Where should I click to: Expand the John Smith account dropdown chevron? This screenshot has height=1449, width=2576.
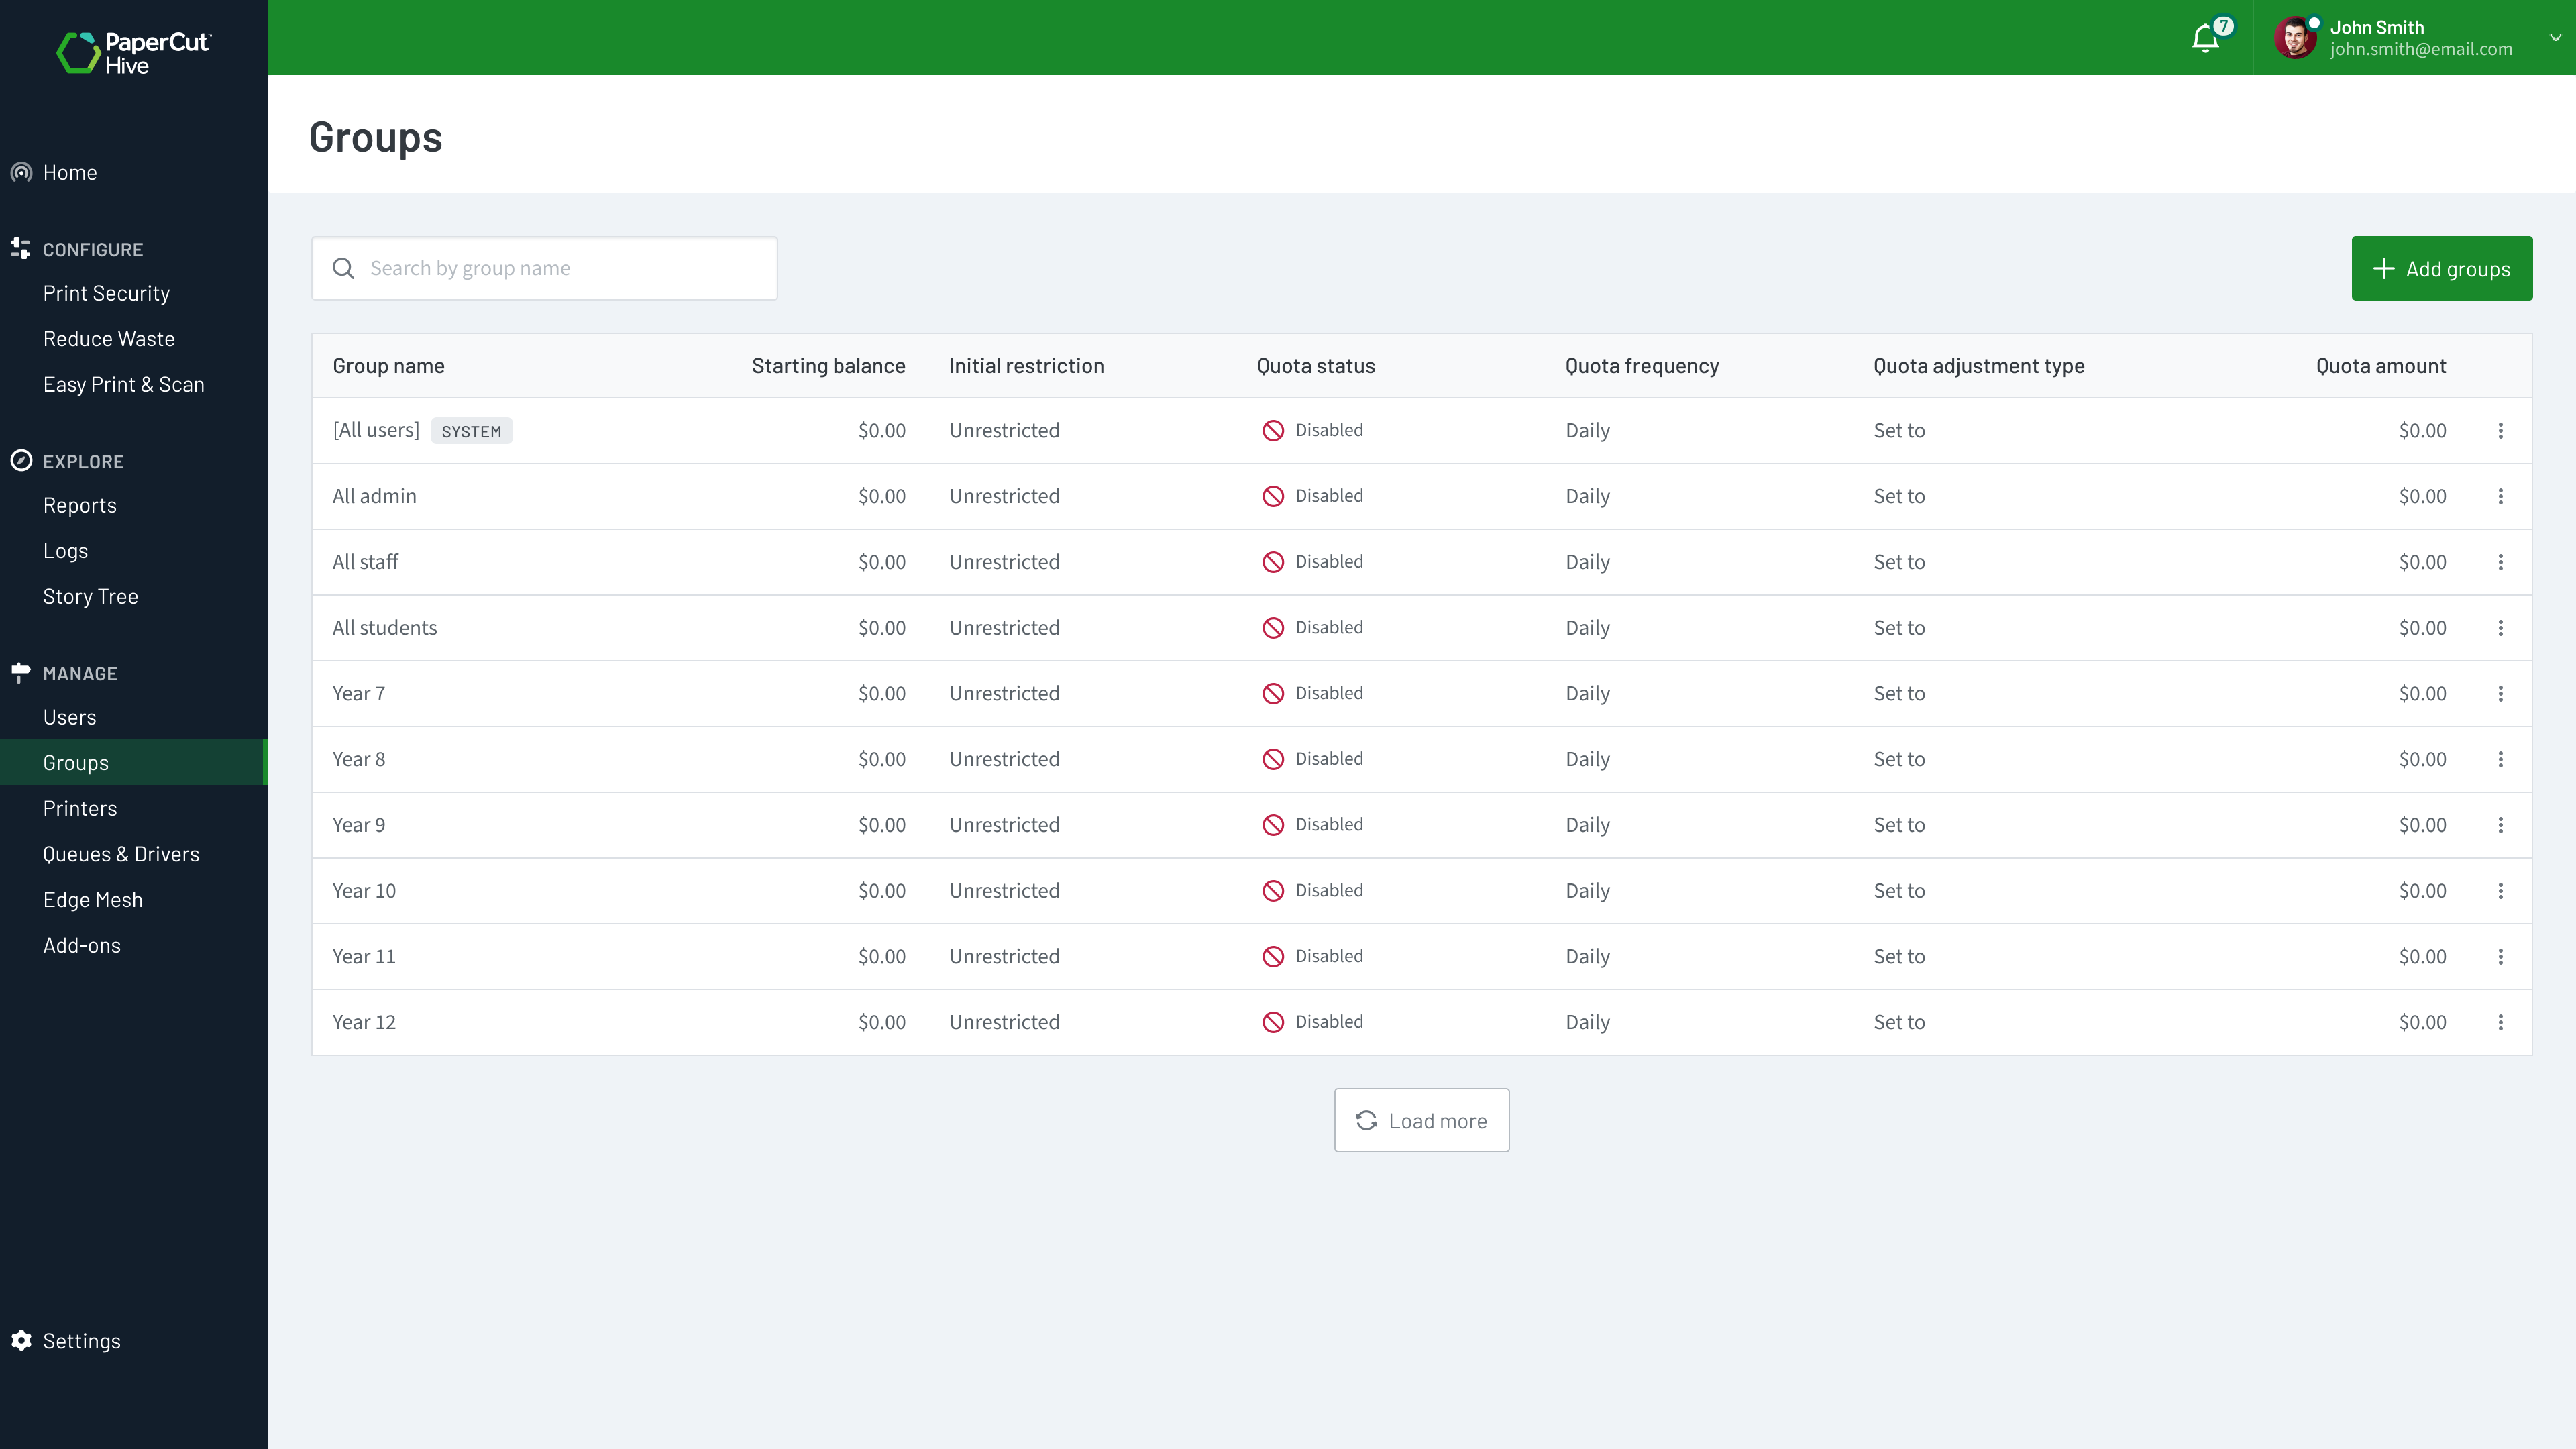click(2555, 38)
